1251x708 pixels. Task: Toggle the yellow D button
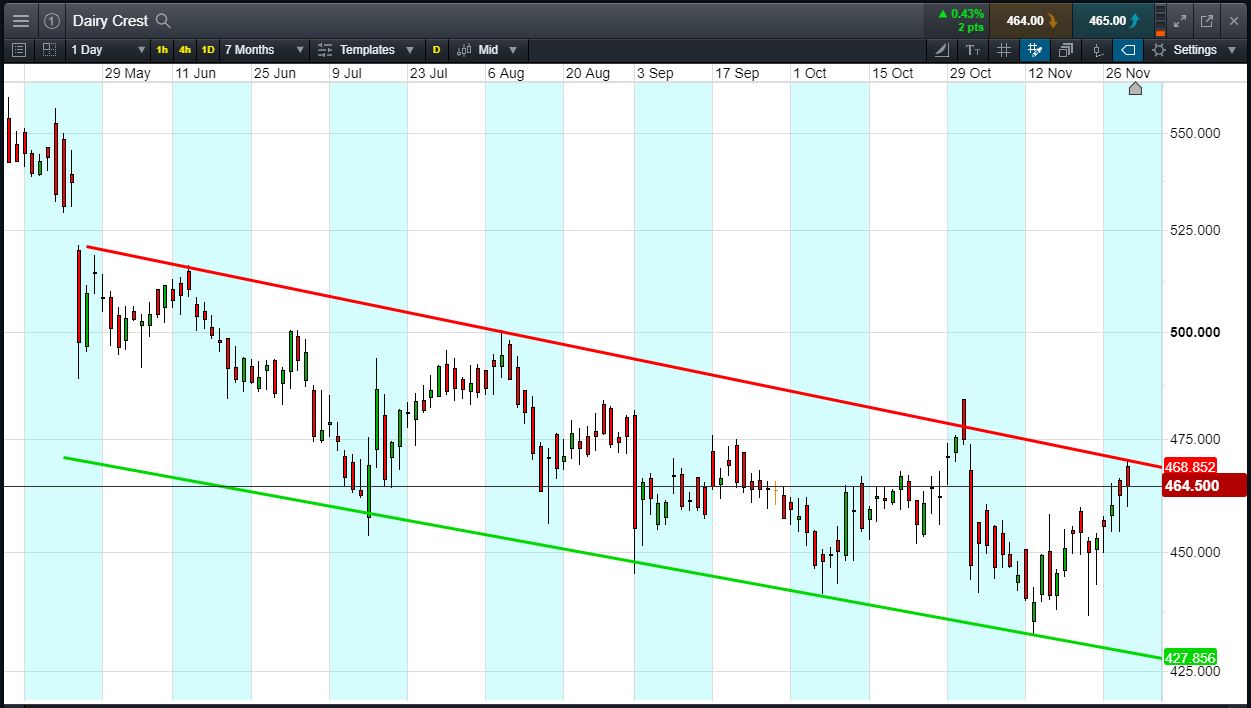[x=436, y=49]
